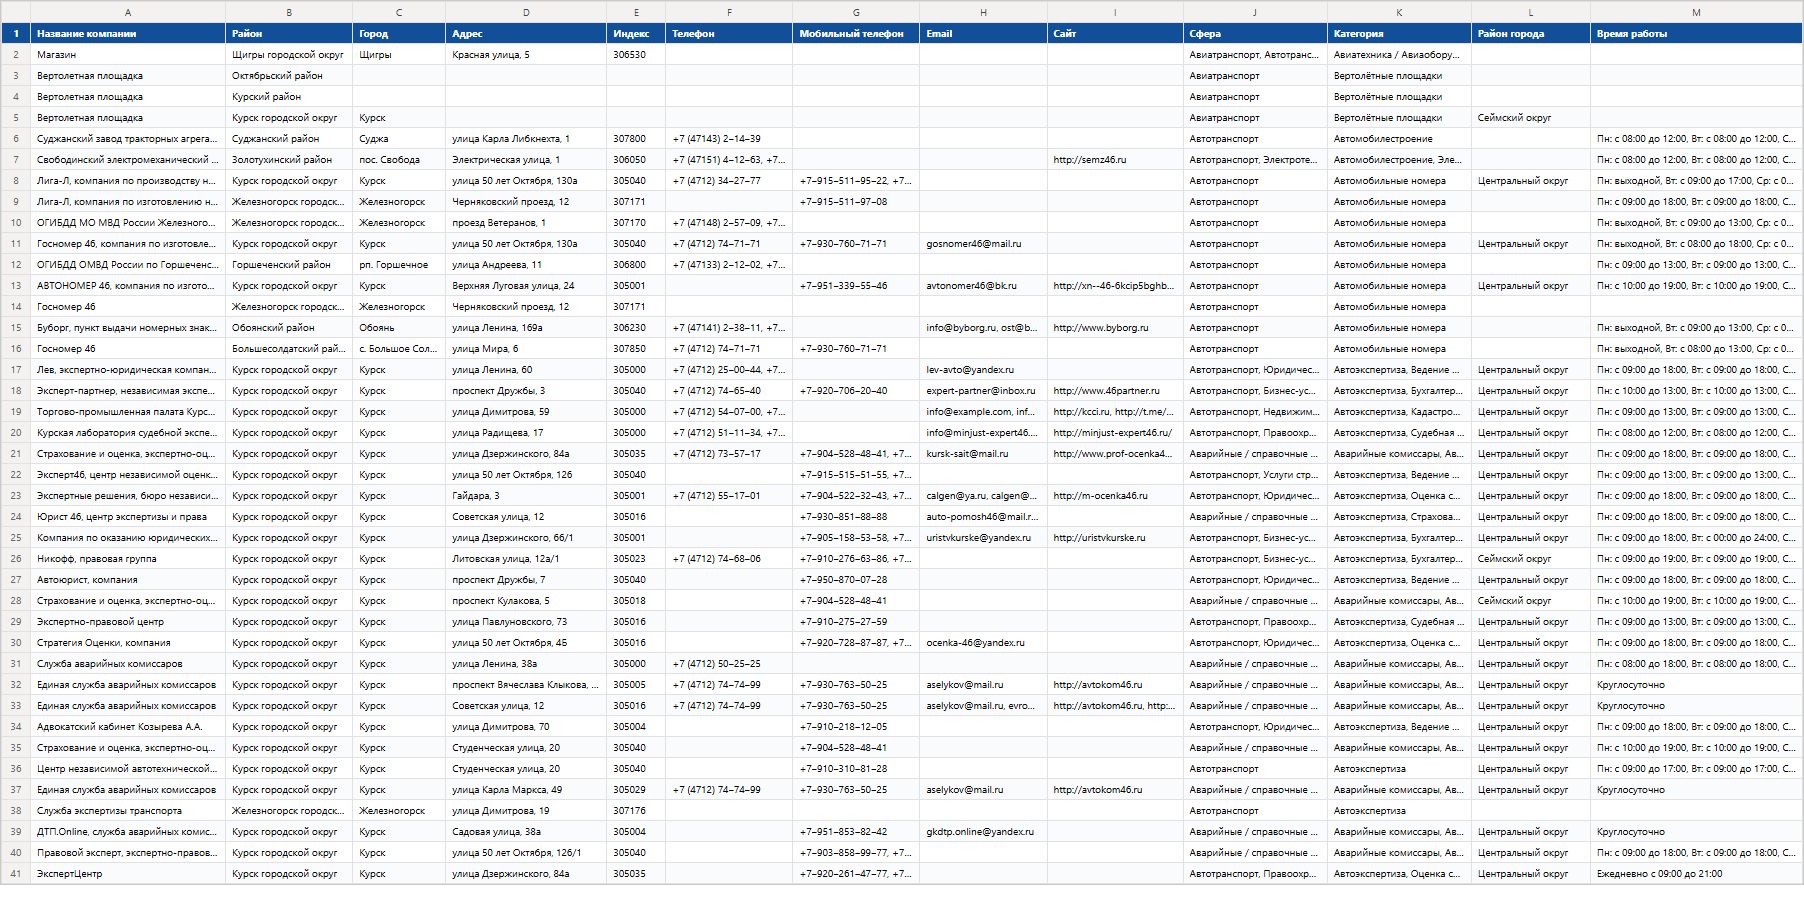Select the http://semz46.ru website cell
The image size is (1804, 902).
(x=1115, y=160)
